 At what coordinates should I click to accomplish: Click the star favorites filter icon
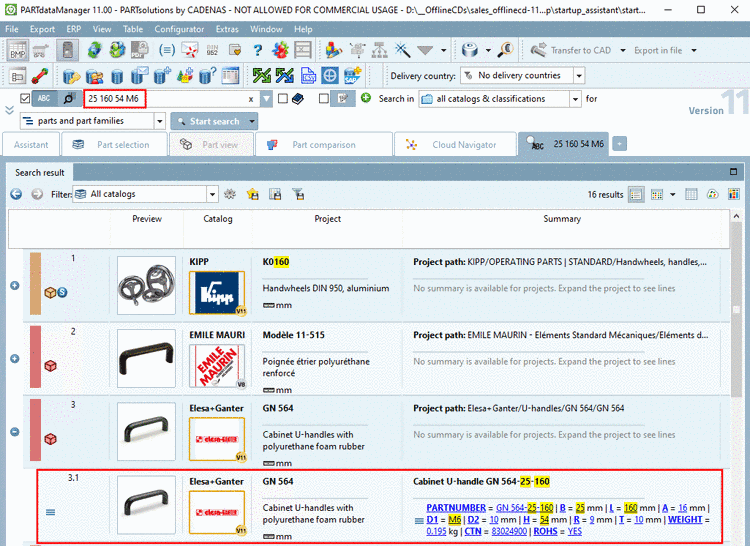click(253, 194)
